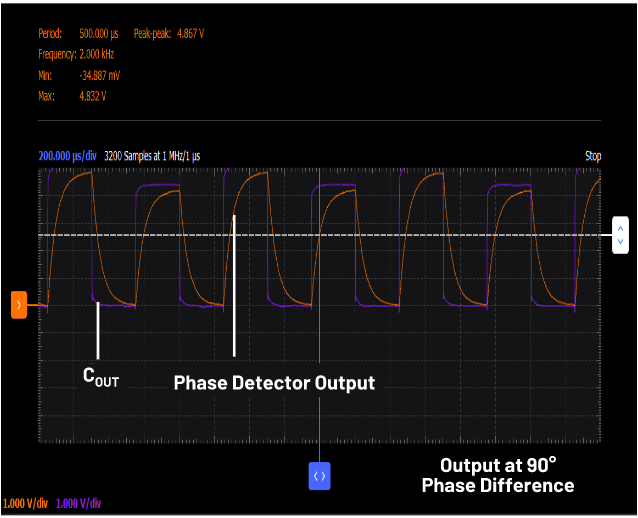Click the Period 500.000 µs measurement
The image size is (638, 518).
click(x=78, y=33)
